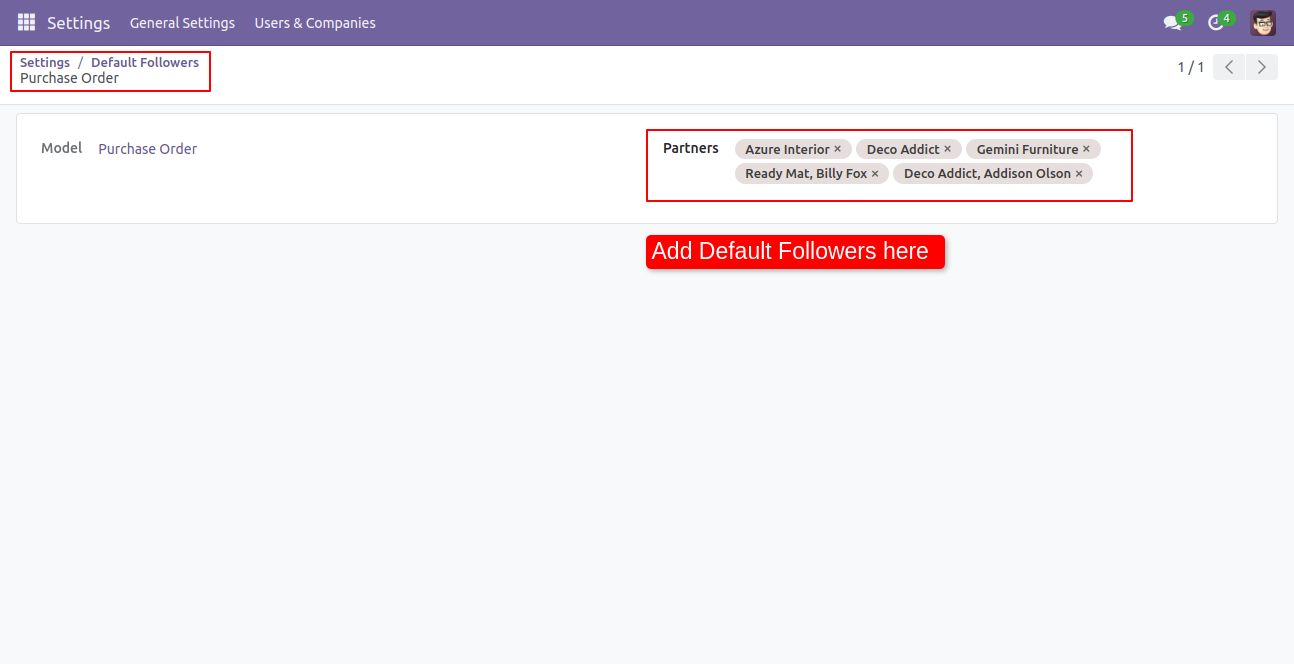This screenshot has height=664, width=1294.
Task: Click the Deco Addict tag text
Action: [903, 149]
